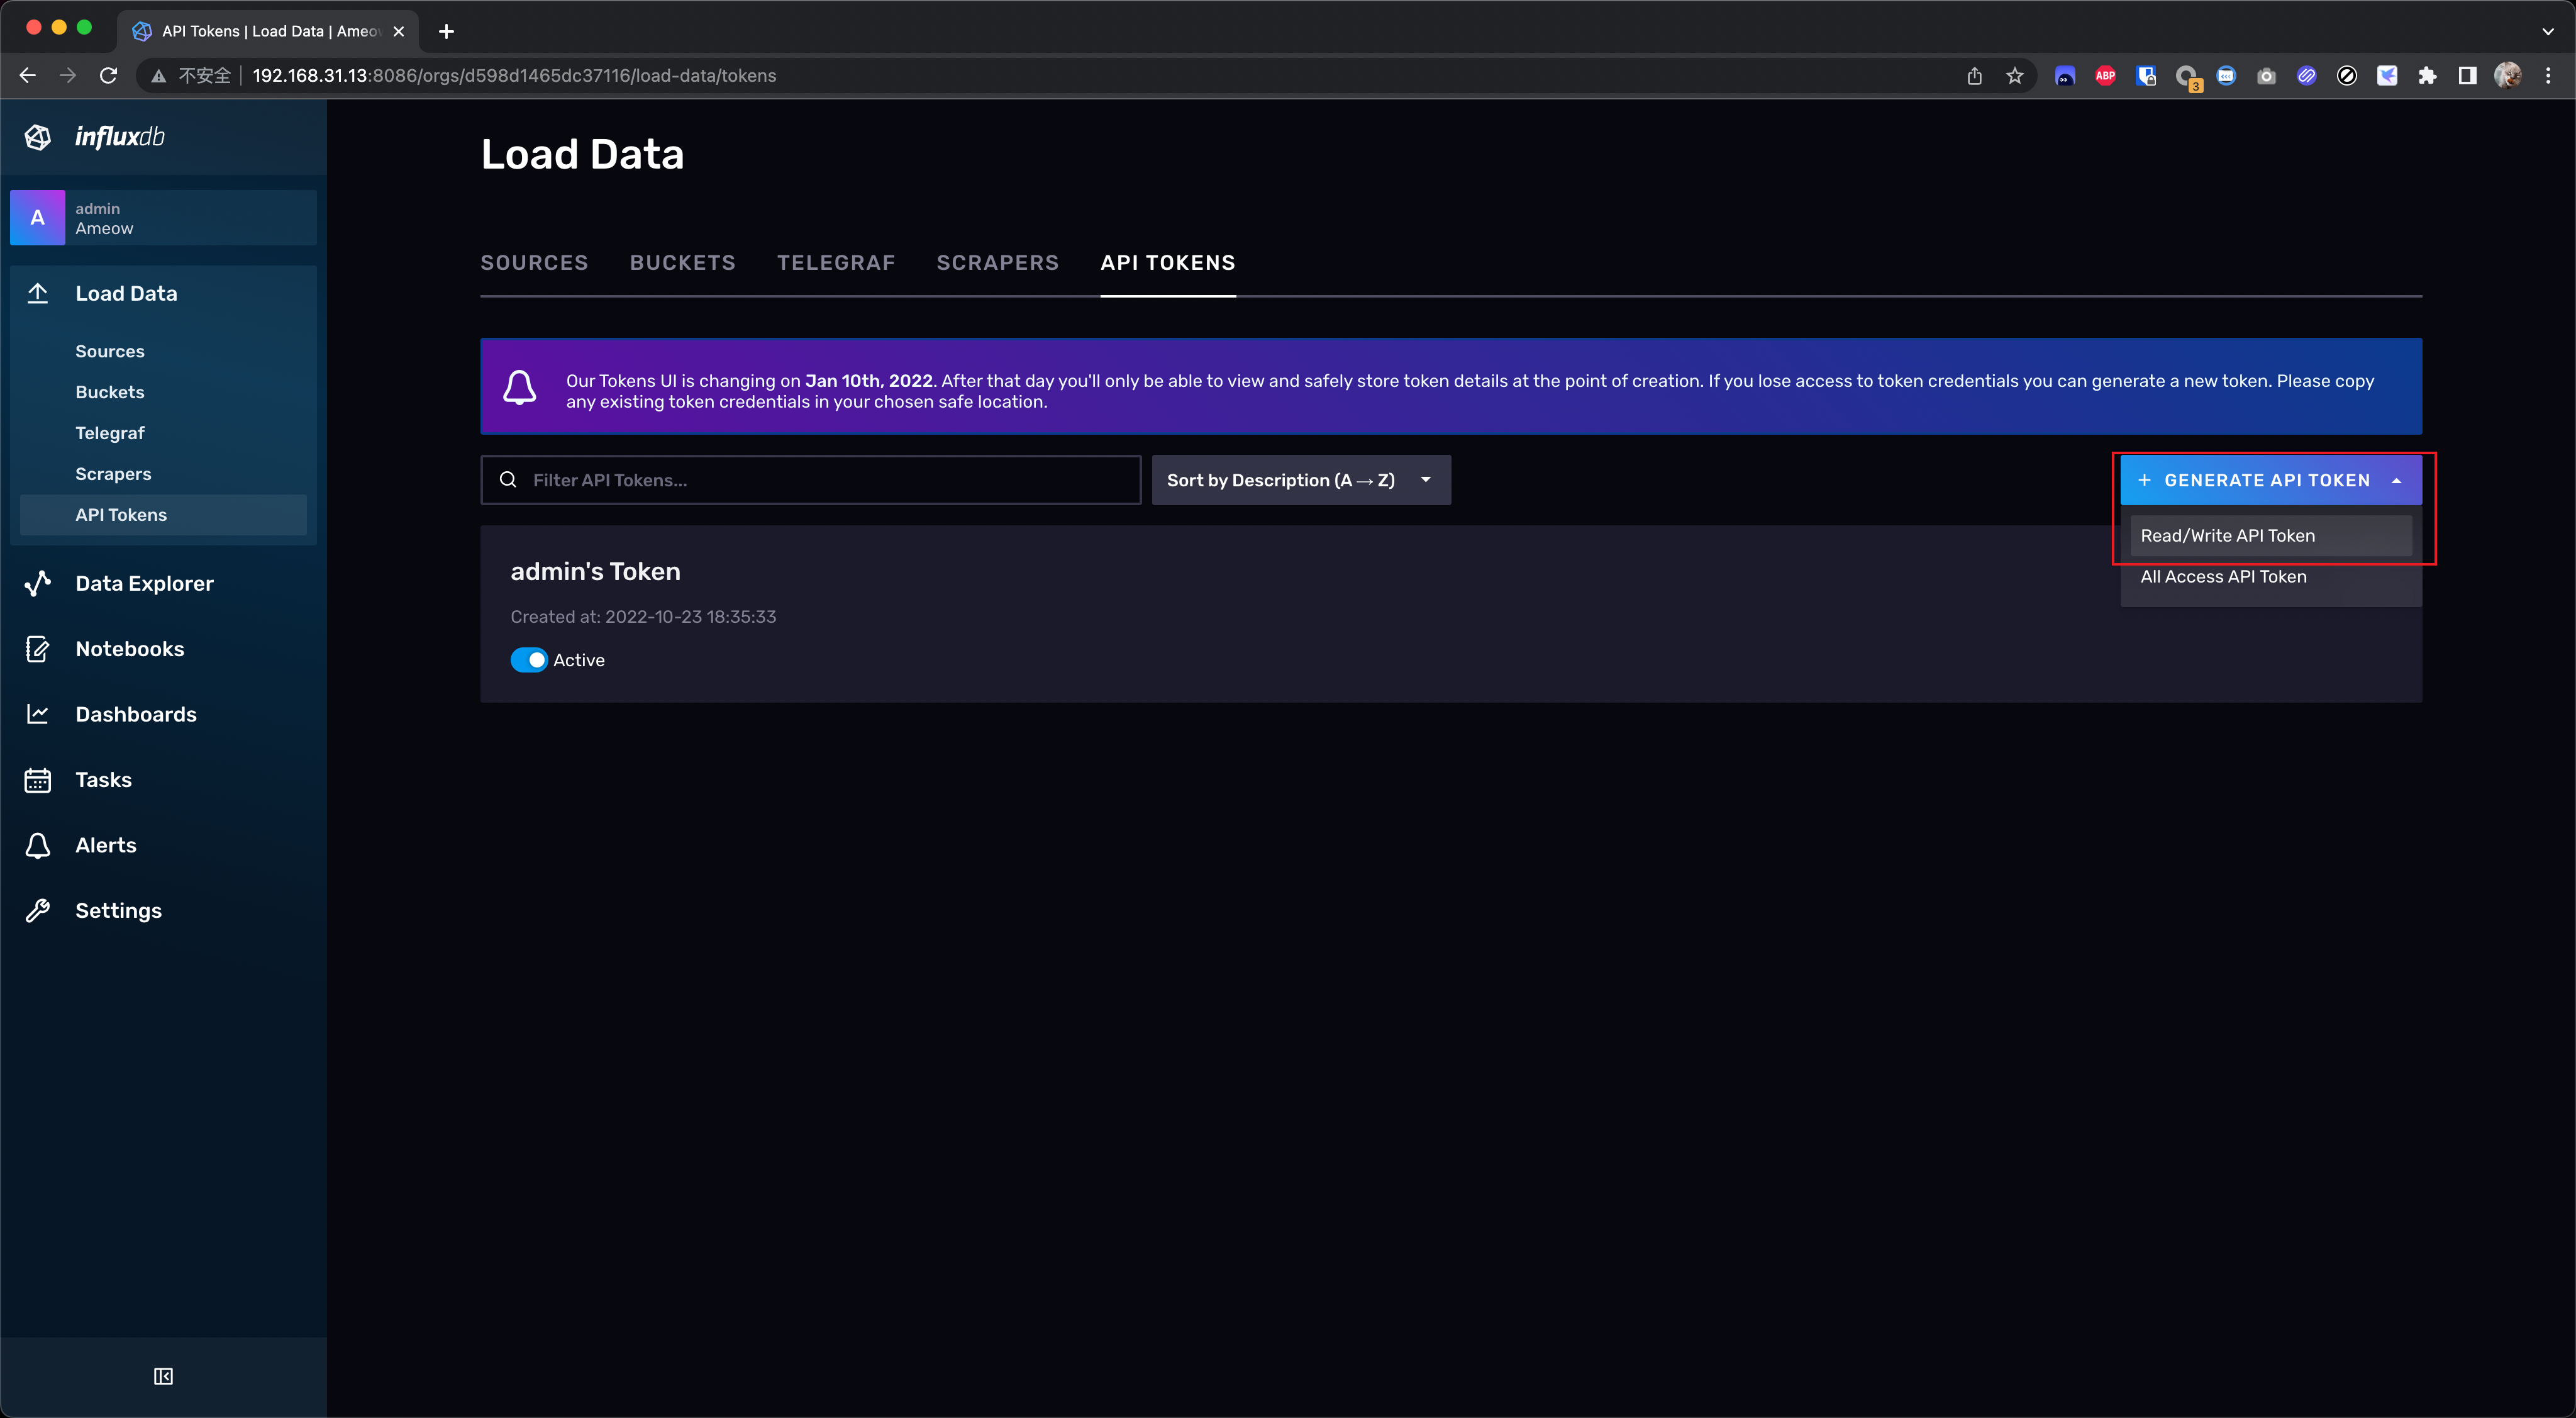2576x1418 pixels.
Task: Open Settings wrench in sidebar
Action: [38, 911]
